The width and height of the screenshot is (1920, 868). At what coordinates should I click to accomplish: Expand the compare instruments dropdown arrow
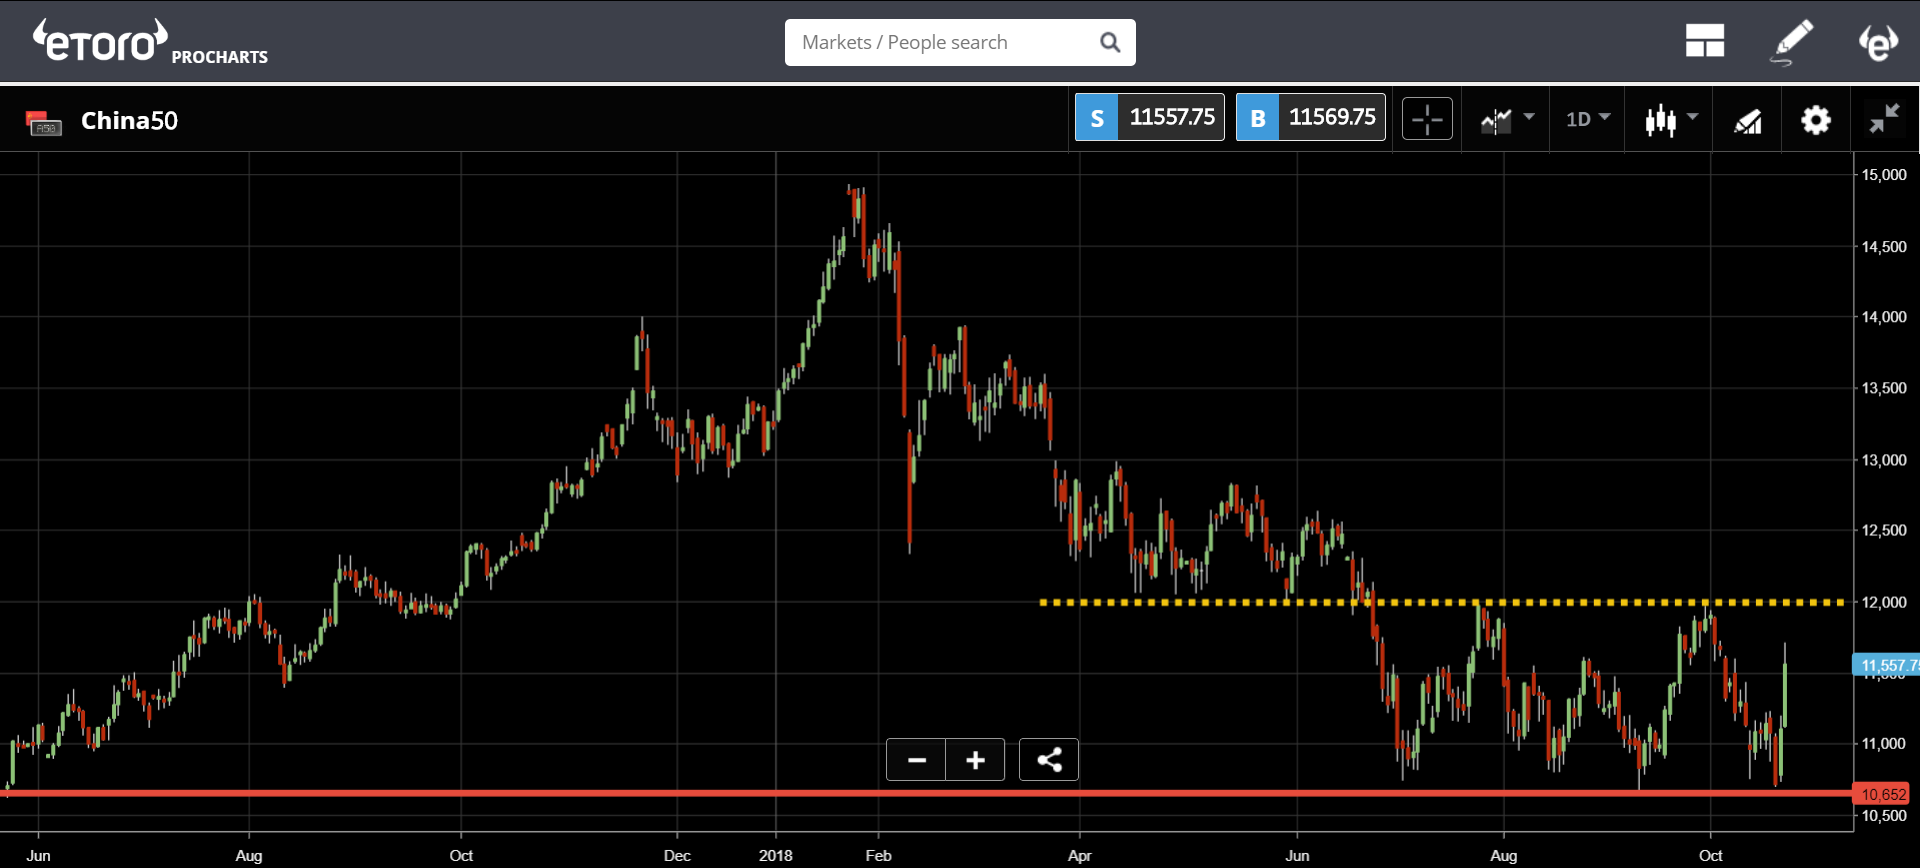tap(1529, 117)
